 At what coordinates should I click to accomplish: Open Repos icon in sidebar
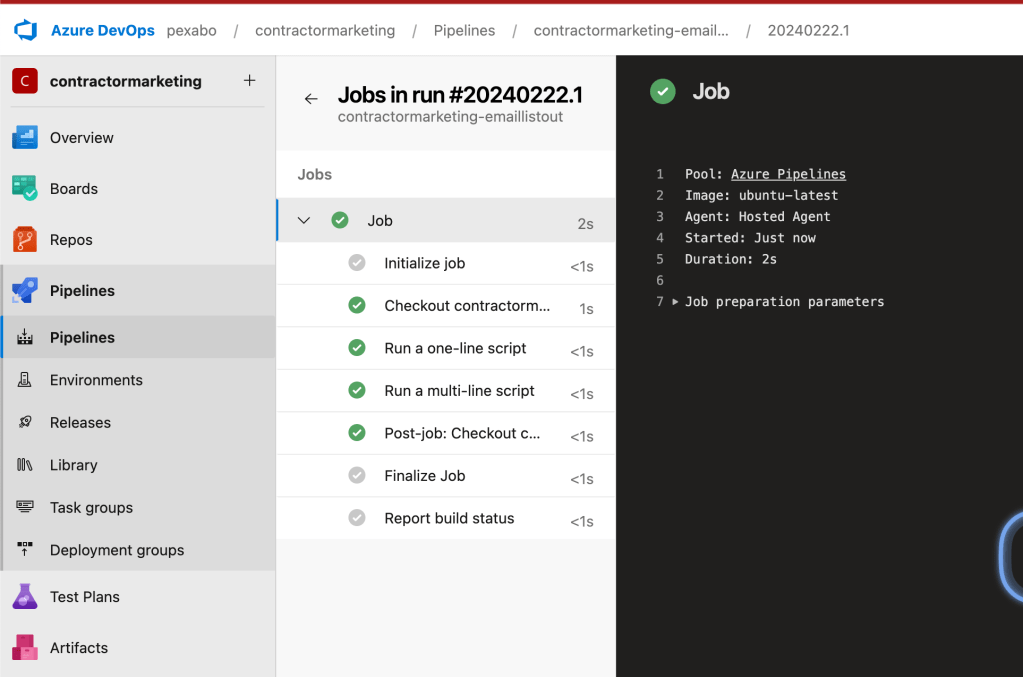pos(25,239)
